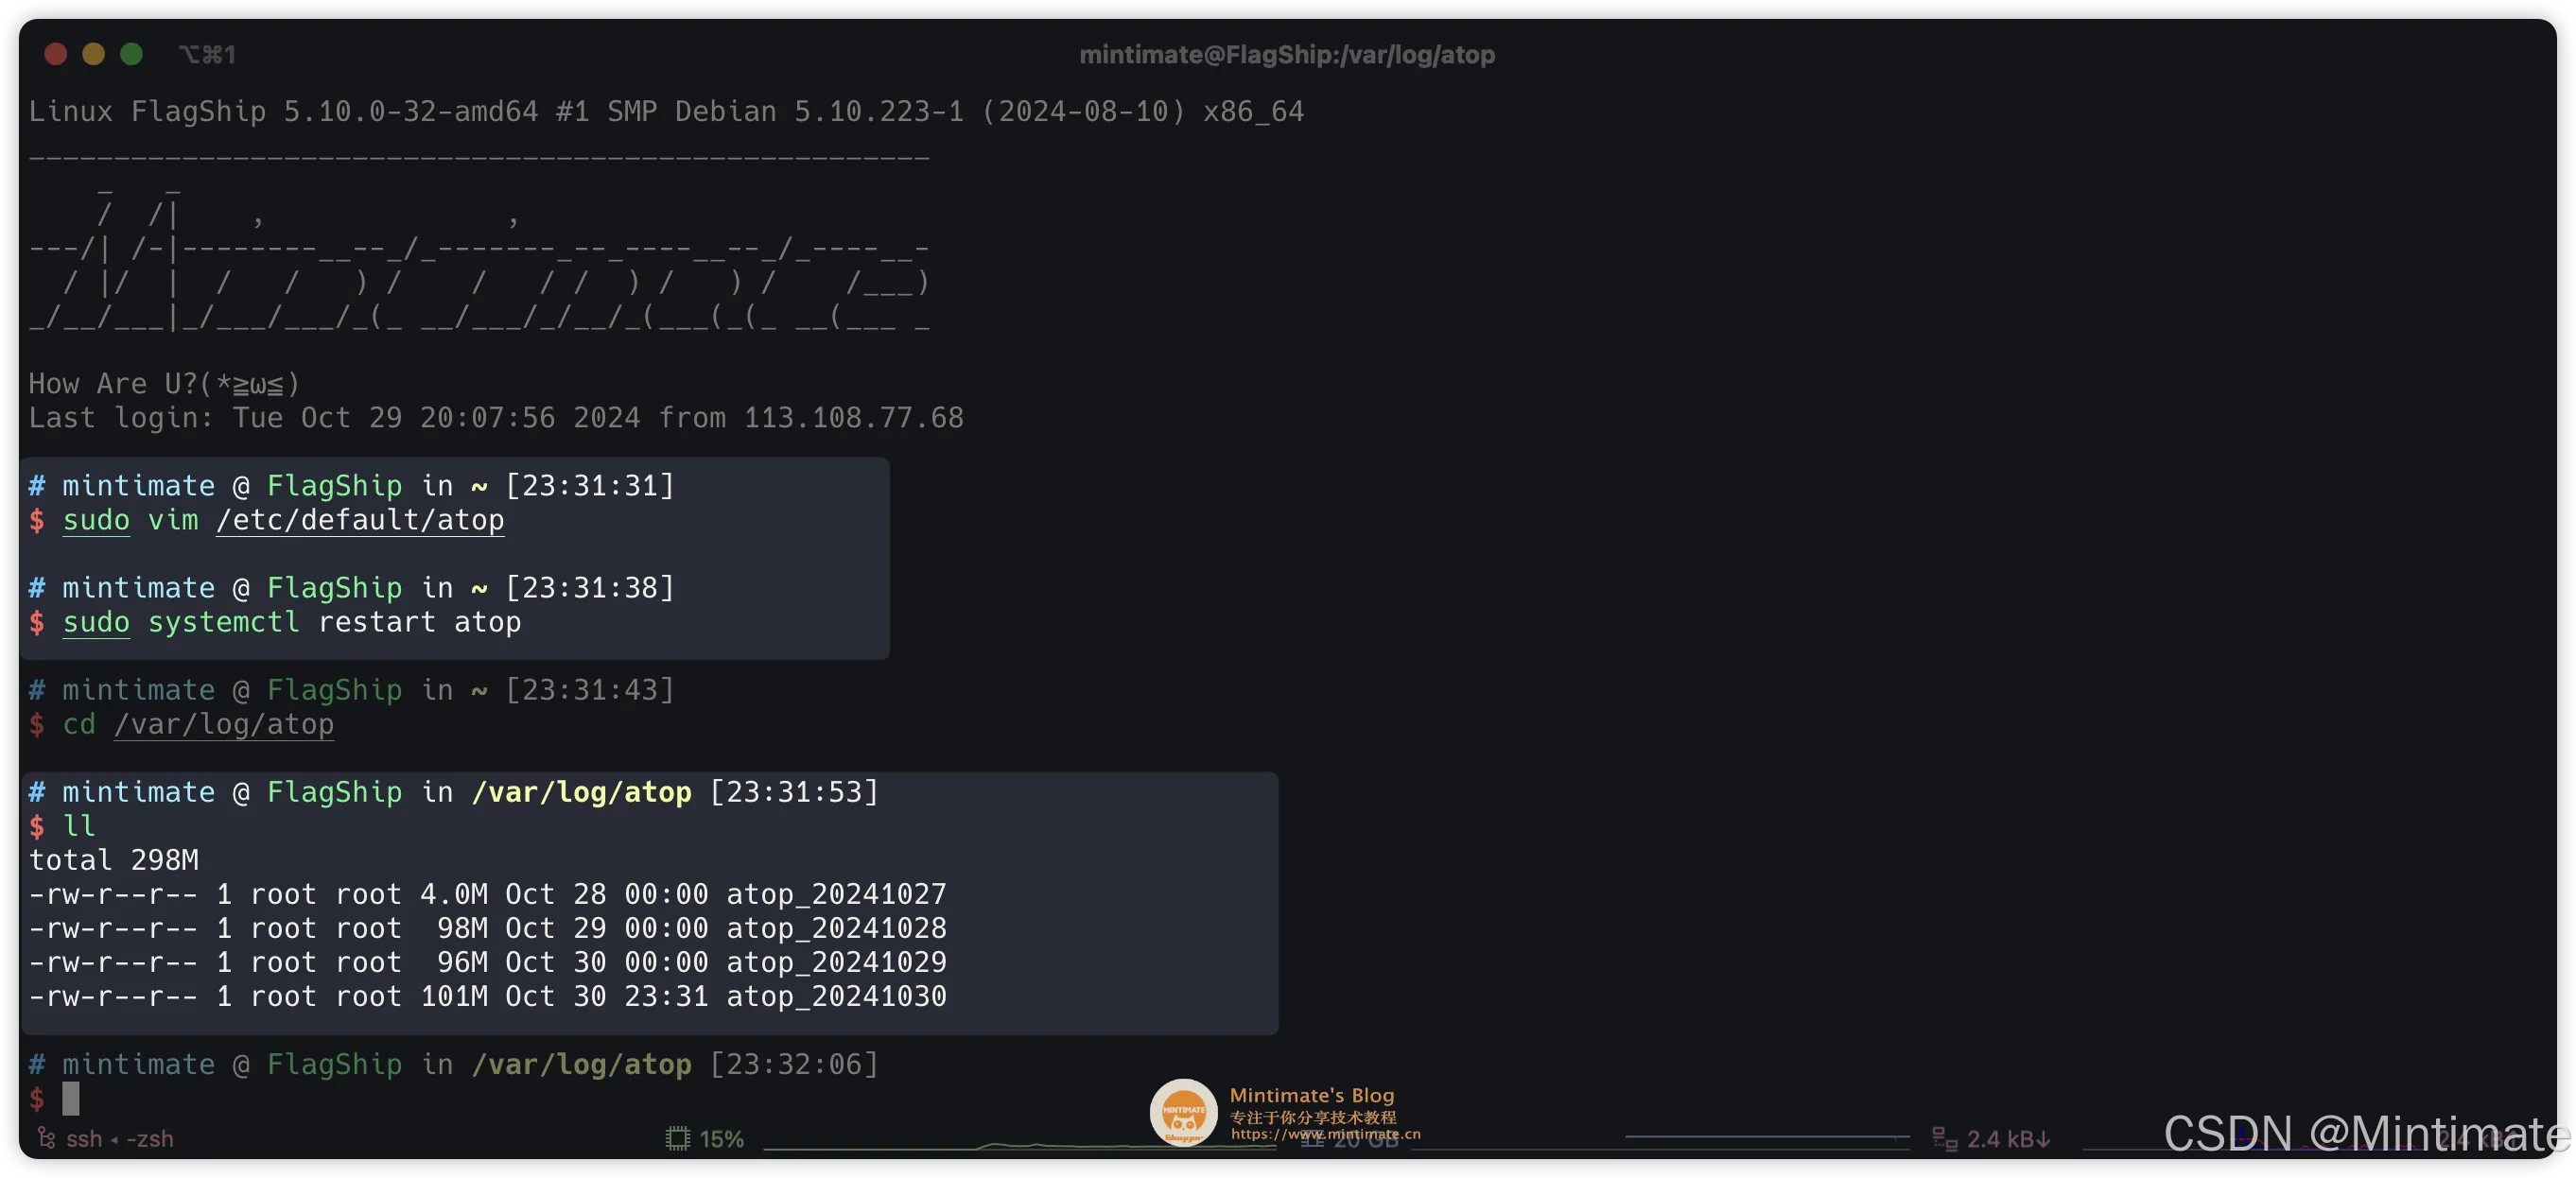
Task: Click the CPU chip icon showing 15%
Action: tap(677, 1138)
